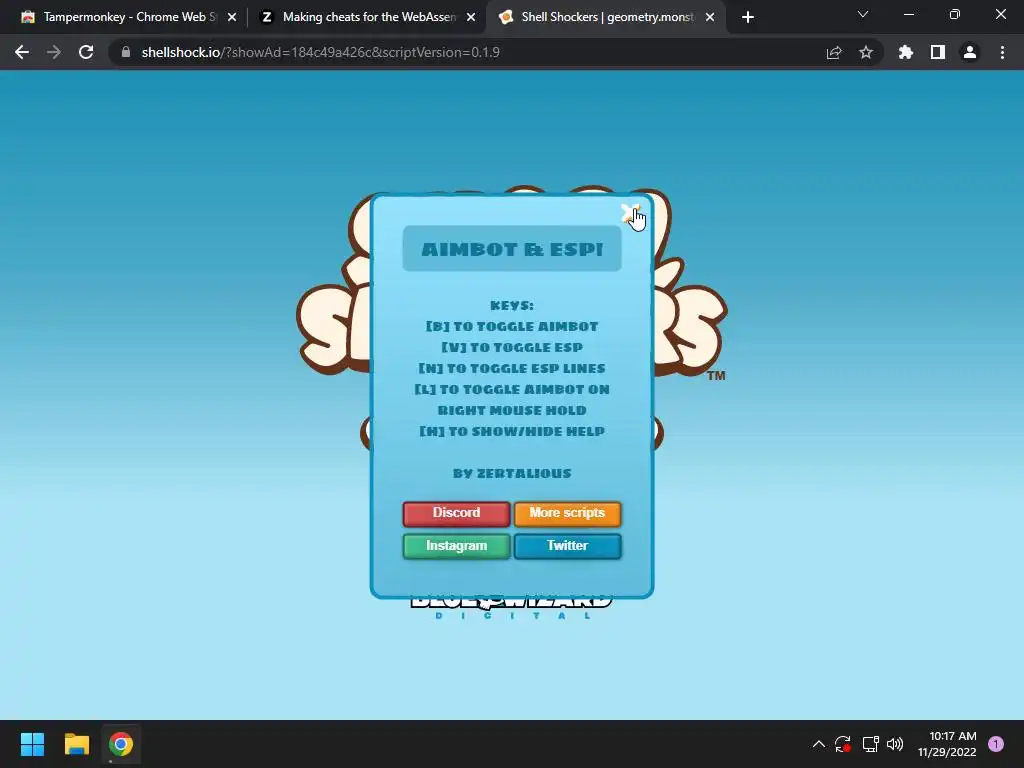
Task: Close the Aimbot & ESP help popup
Action: pos(630,213)
